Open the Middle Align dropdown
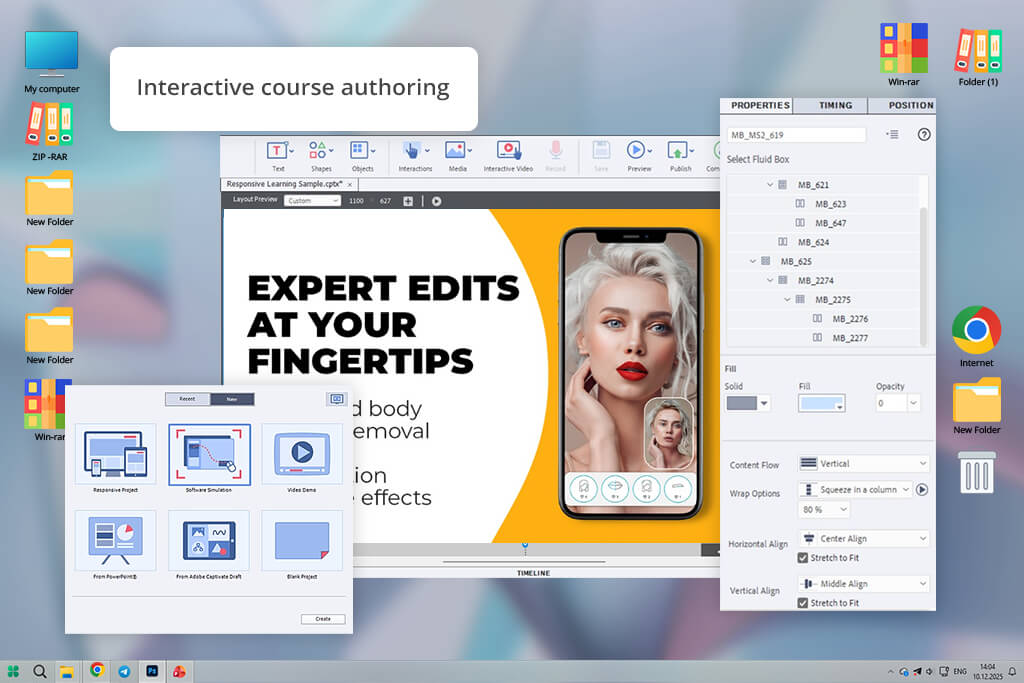 pyautogui.click(x=863, y=584)
